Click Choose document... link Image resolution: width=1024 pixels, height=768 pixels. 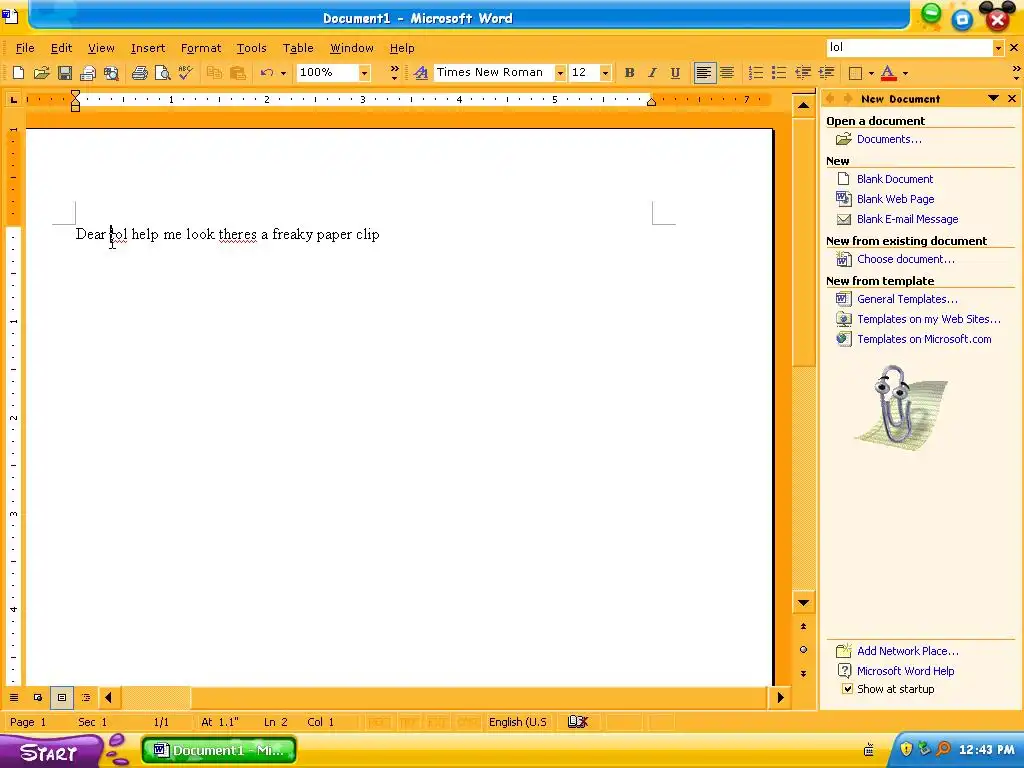[x=906, y=259]
